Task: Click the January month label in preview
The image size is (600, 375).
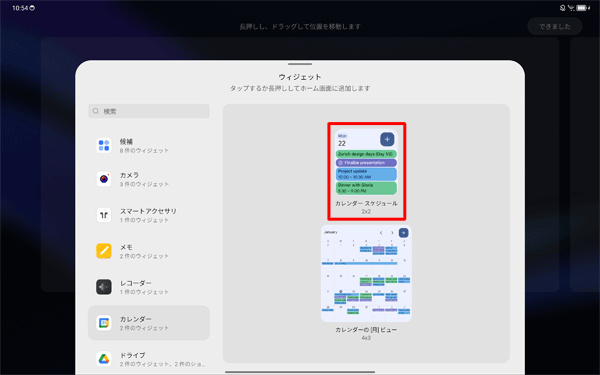Action: coord(331,232)
